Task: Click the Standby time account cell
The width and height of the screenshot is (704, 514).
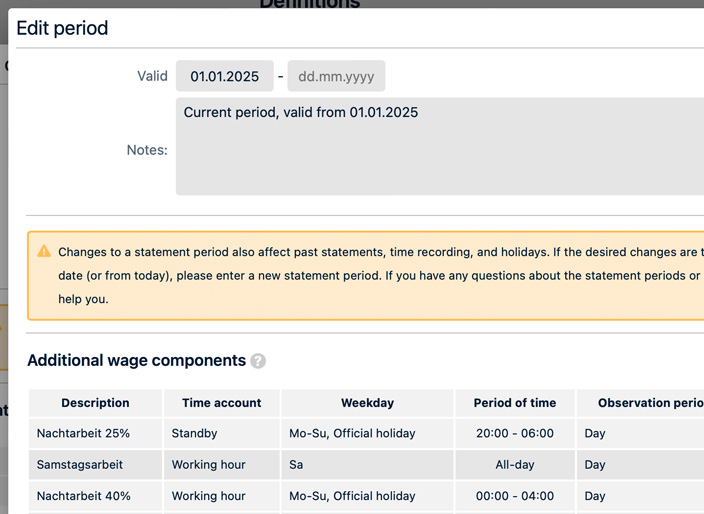Action: coord(194,433)
